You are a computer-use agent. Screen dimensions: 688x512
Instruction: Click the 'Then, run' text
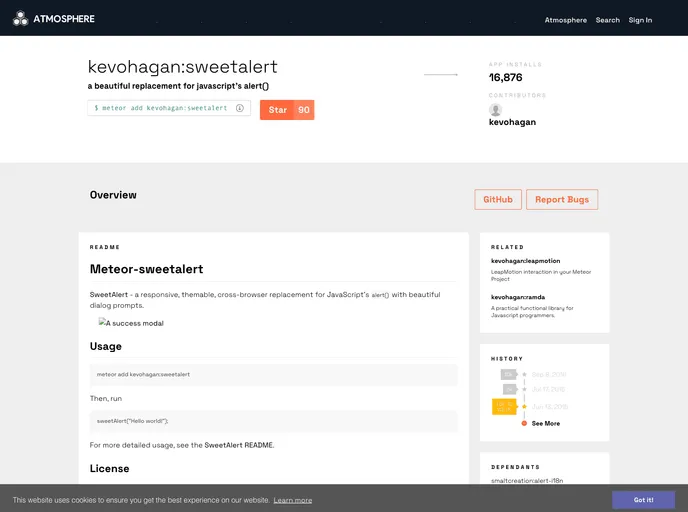tap(106, 398)
